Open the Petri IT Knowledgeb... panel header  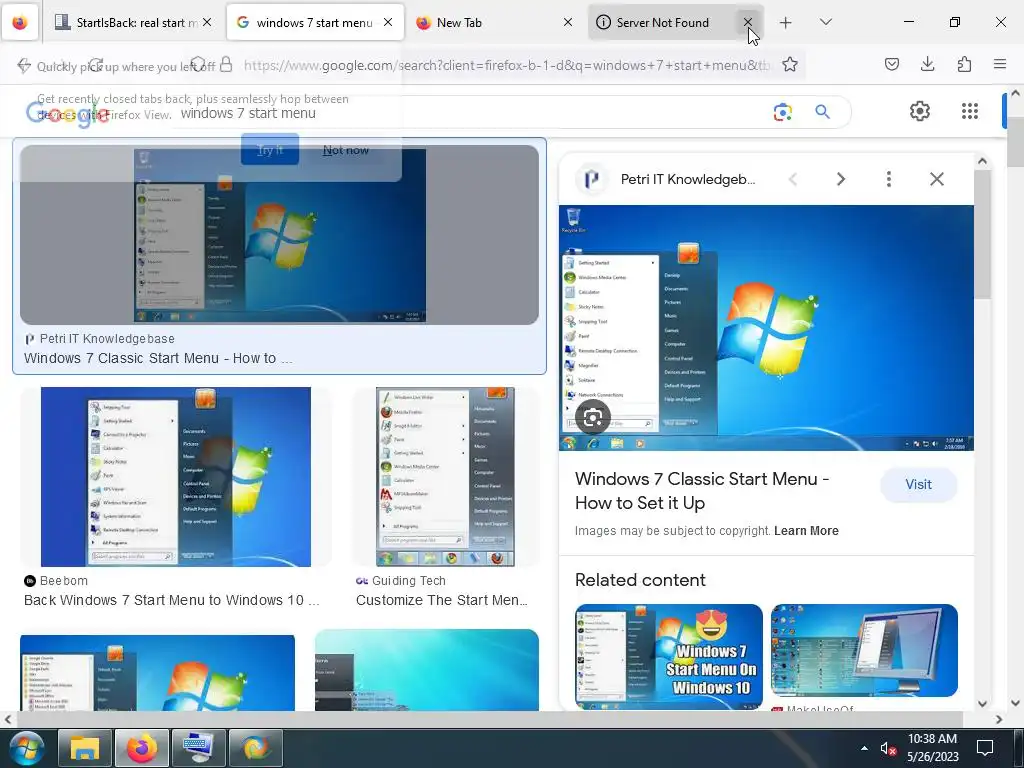(x=688, y=180)
